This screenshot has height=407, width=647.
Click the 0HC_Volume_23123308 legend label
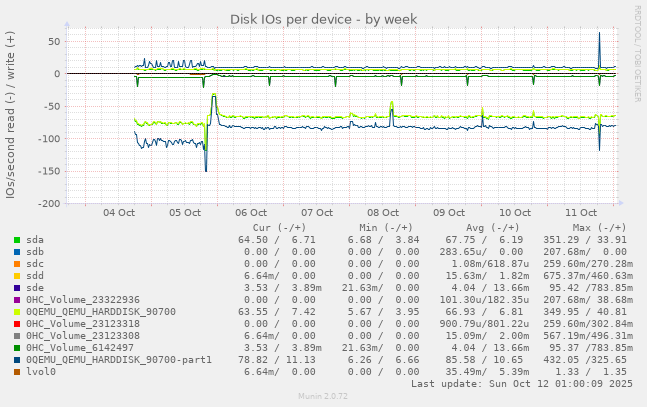[x=83, y=336]
